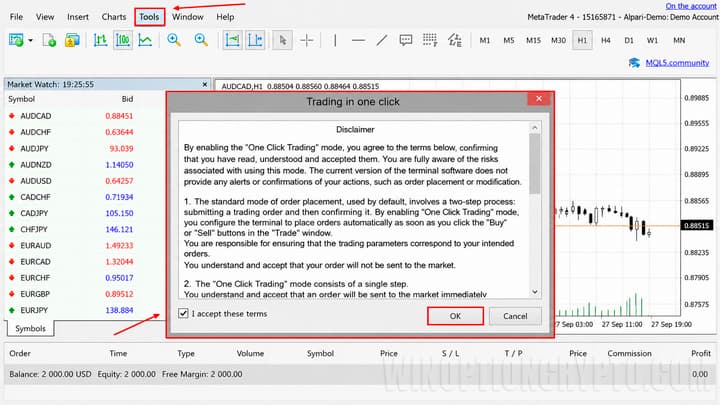The height and width of the screenshot is (405, 720).
Task: Open the Window menu
Action: coord(188,17)
